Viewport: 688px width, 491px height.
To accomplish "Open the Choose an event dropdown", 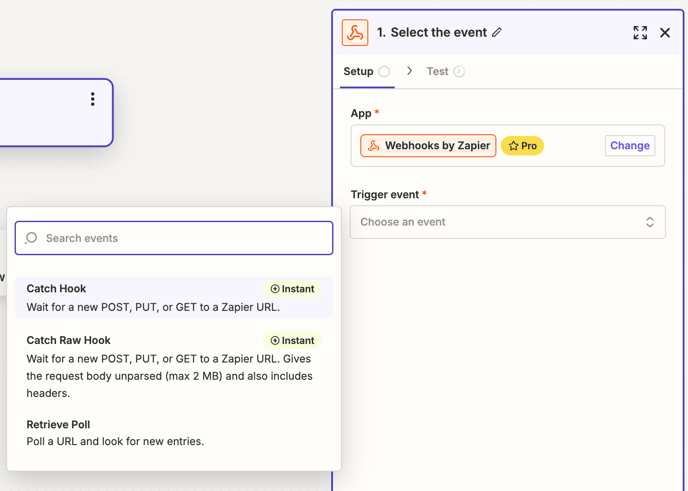I will 508,222.
